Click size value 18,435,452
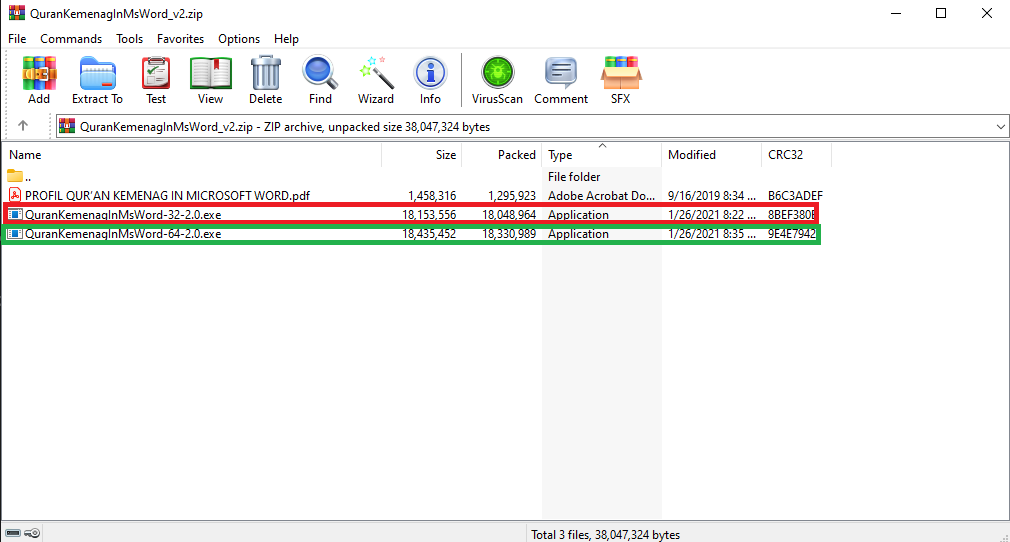The image size is (1010, 542). pyautogui.click(x=429, y=234)
